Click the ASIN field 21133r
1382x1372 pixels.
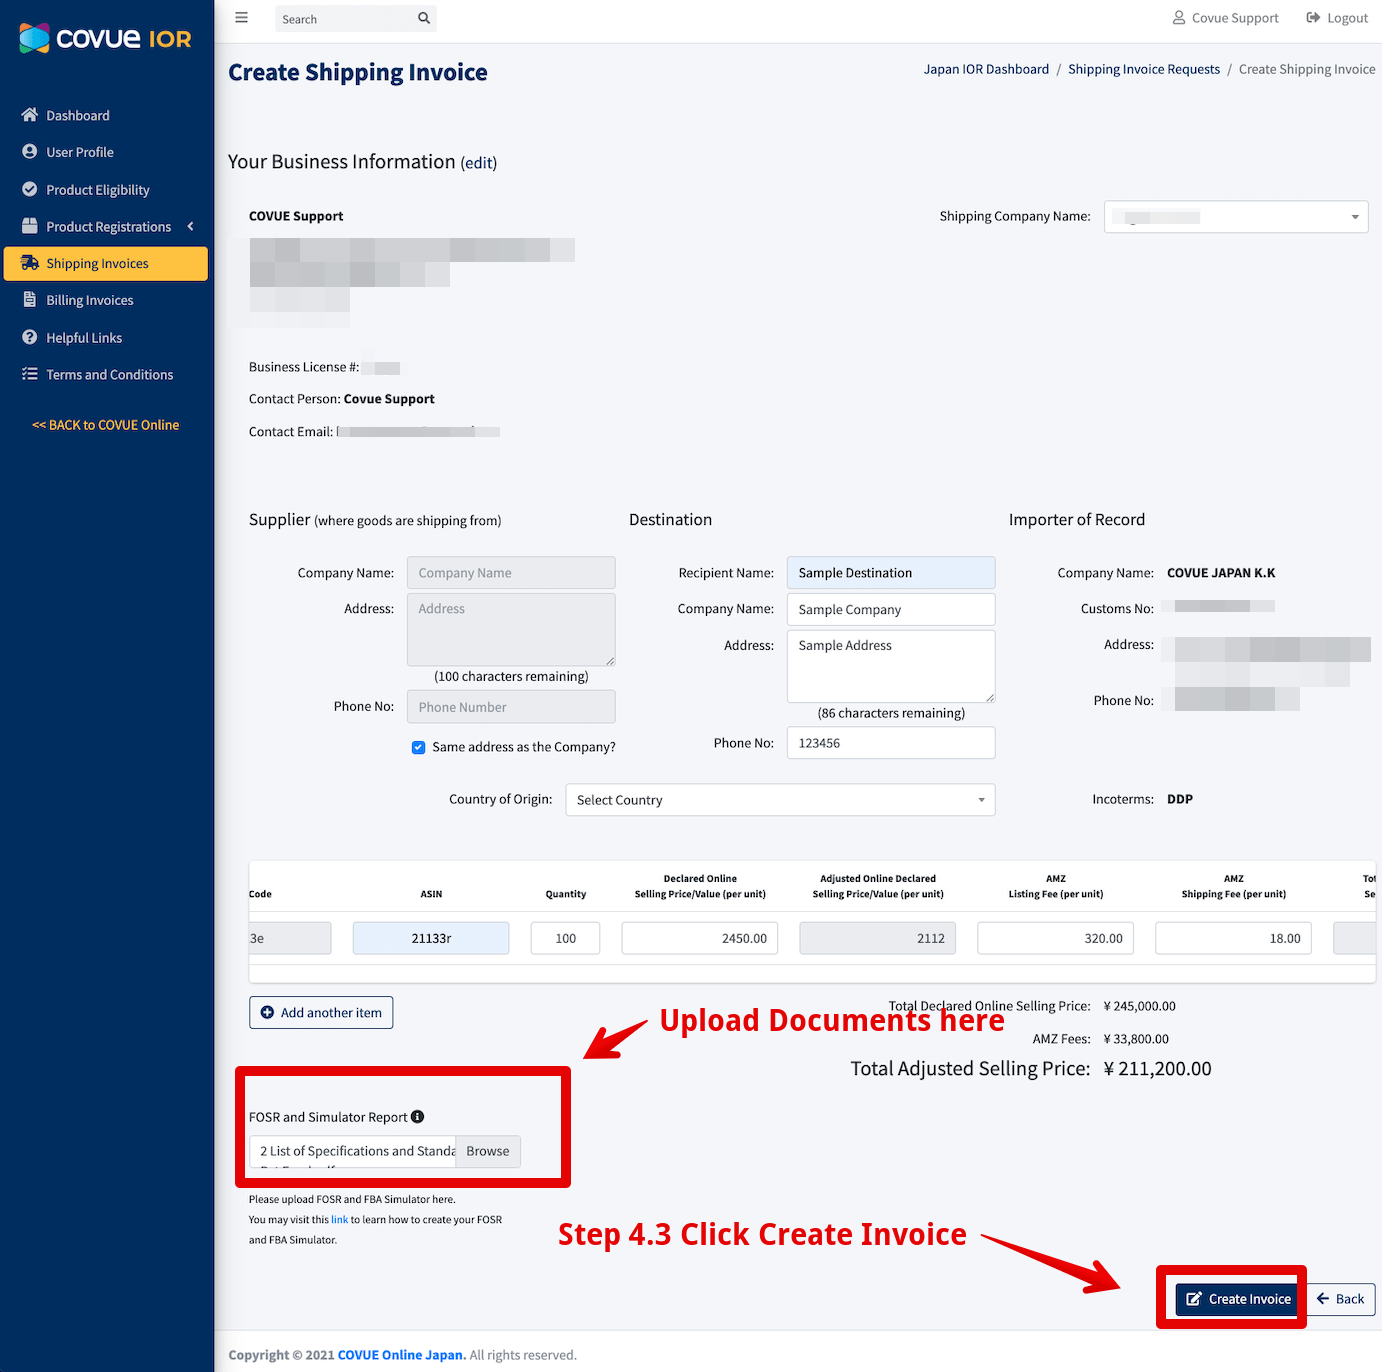tap(431, 938)
